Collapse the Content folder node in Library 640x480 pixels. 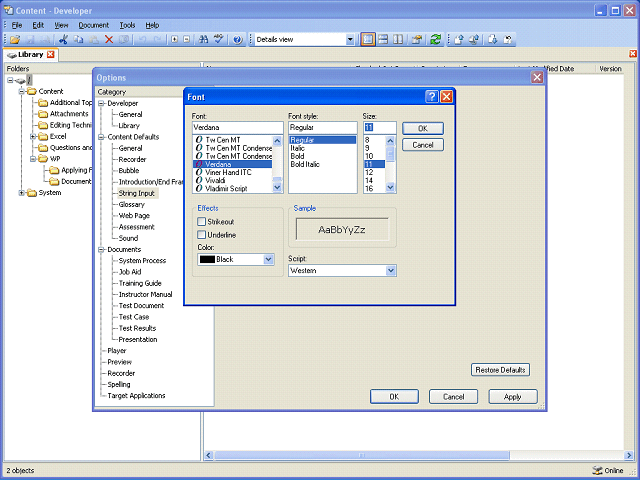click(22, 91)
